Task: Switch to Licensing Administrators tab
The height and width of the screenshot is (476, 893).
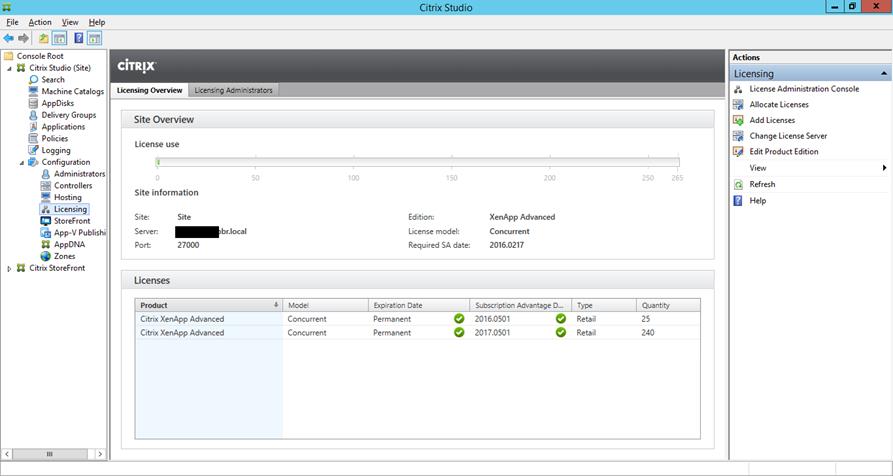Action: pos(234,90)
